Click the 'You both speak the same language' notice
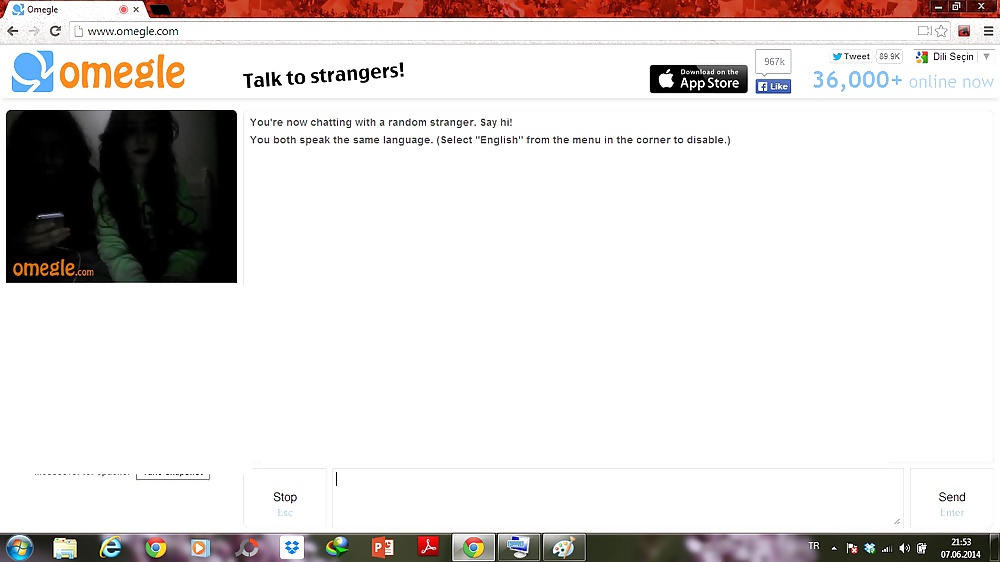The height and width of the screenshot is (562, 1000). tap(490, 140)
